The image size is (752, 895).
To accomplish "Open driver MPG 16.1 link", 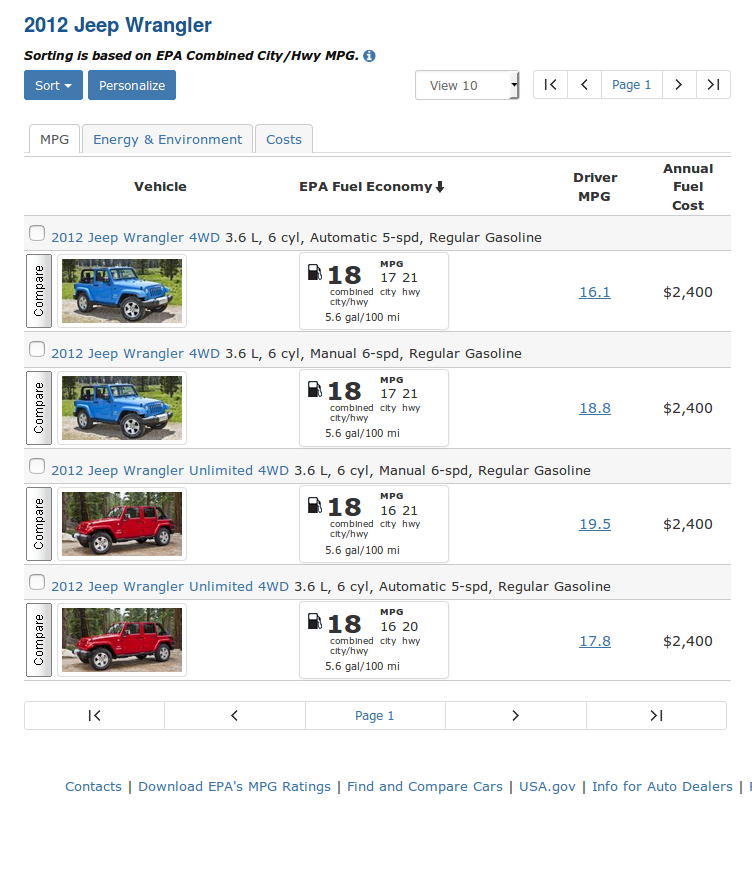I will (595, 292).
